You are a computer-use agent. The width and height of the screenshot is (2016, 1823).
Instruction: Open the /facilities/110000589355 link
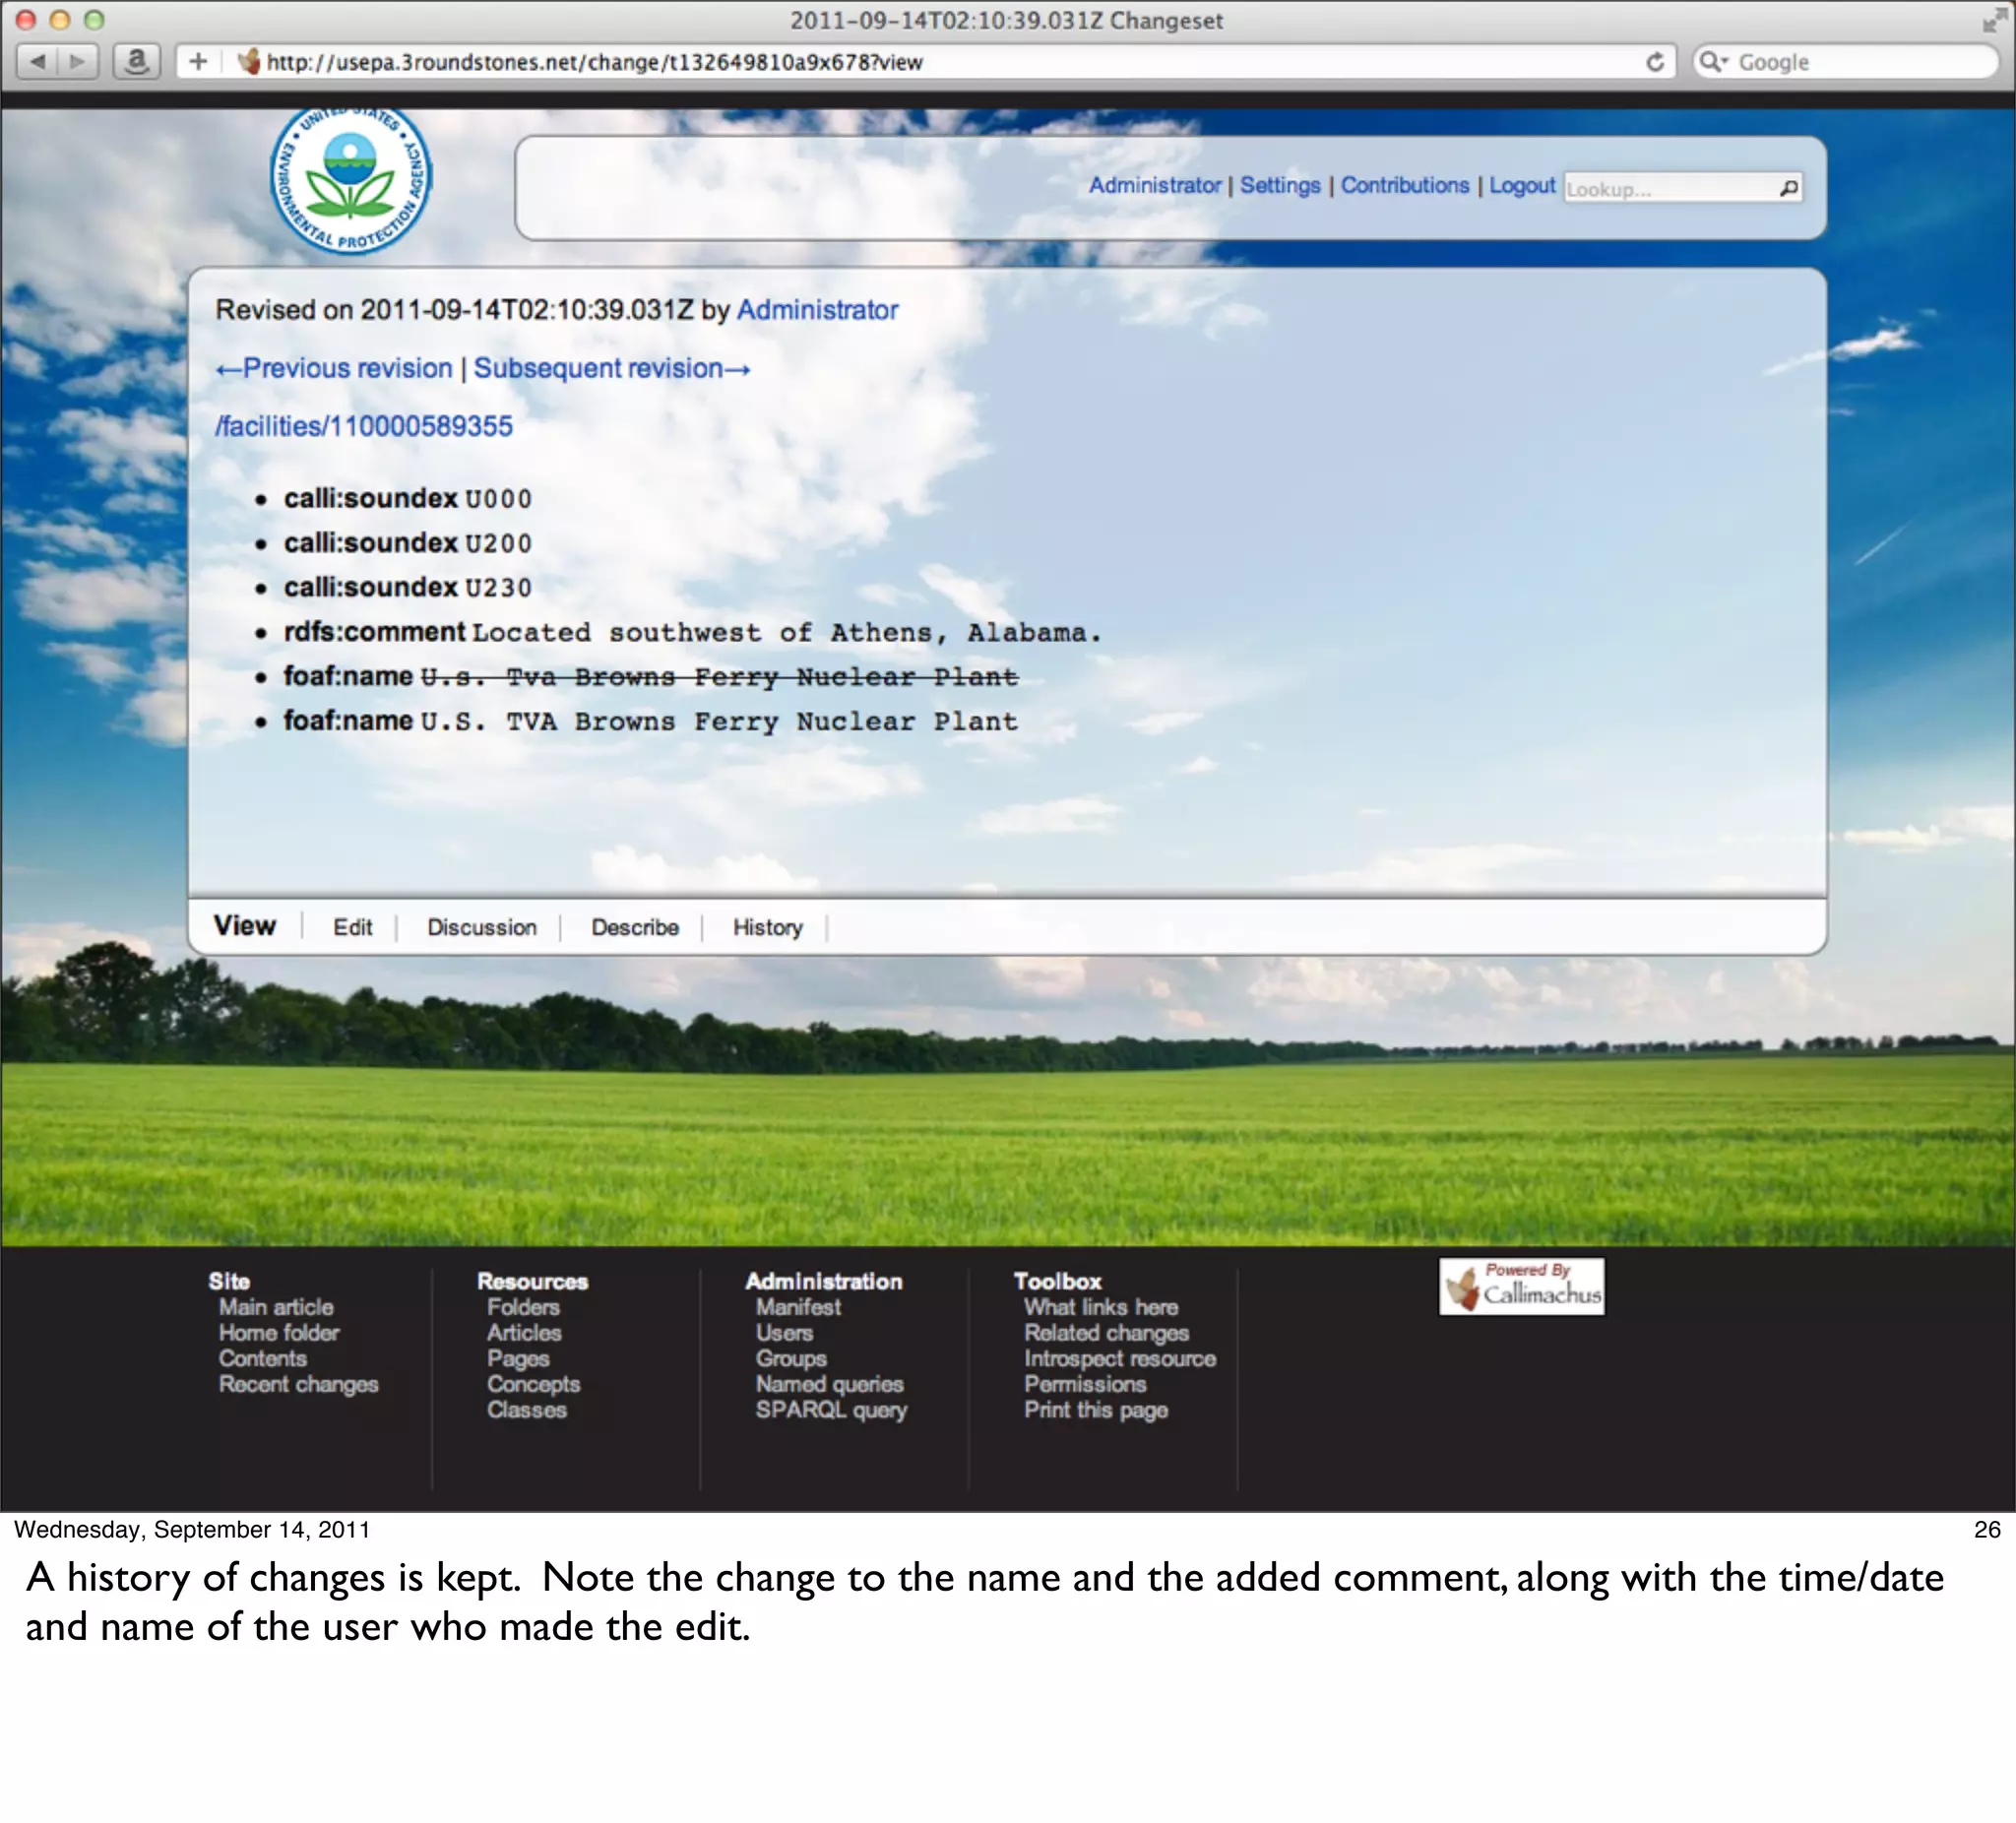point(364,426)
